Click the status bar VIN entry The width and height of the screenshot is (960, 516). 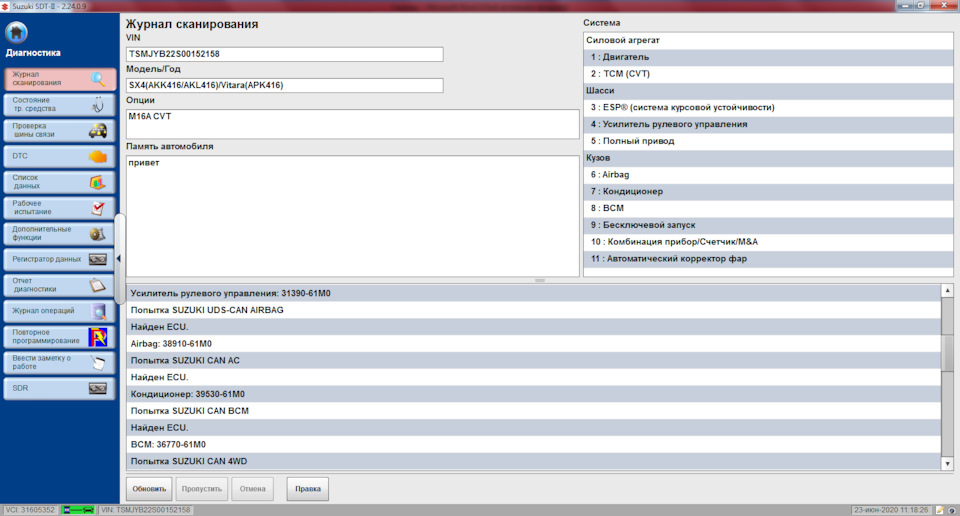[x=145, y=510]
